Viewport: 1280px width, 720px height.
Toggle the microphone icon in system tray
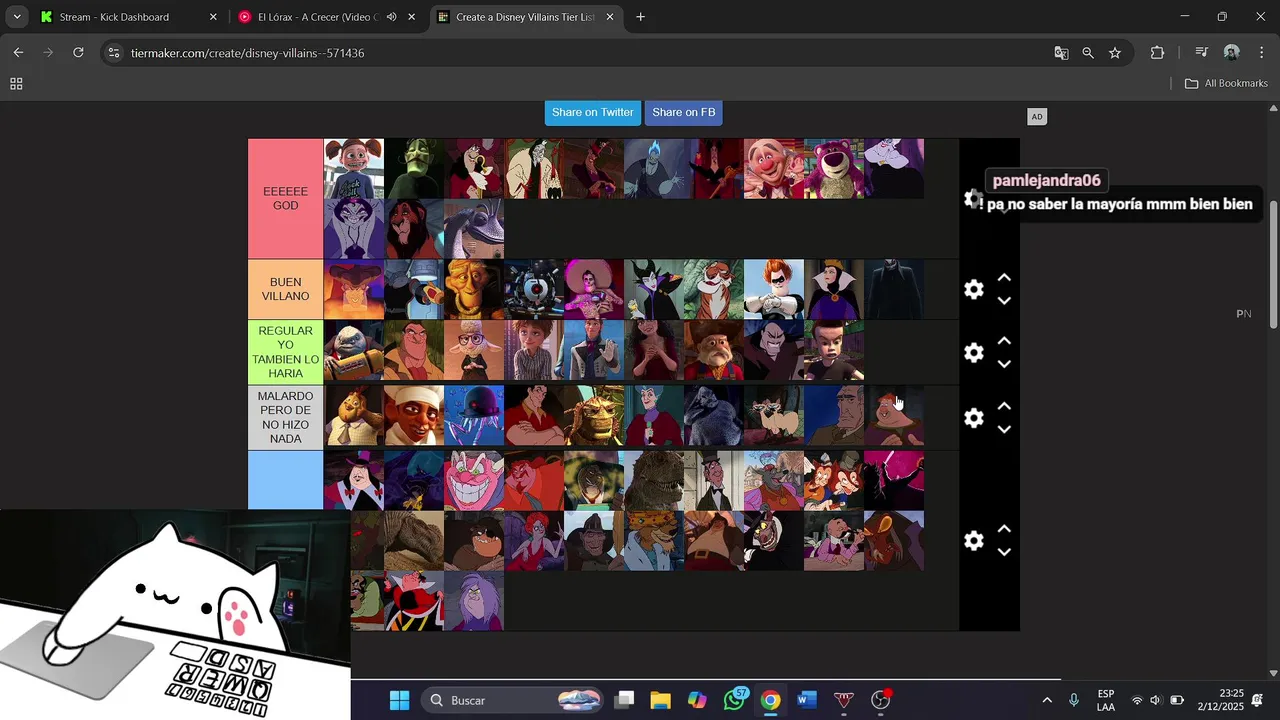click(1074, 700)
